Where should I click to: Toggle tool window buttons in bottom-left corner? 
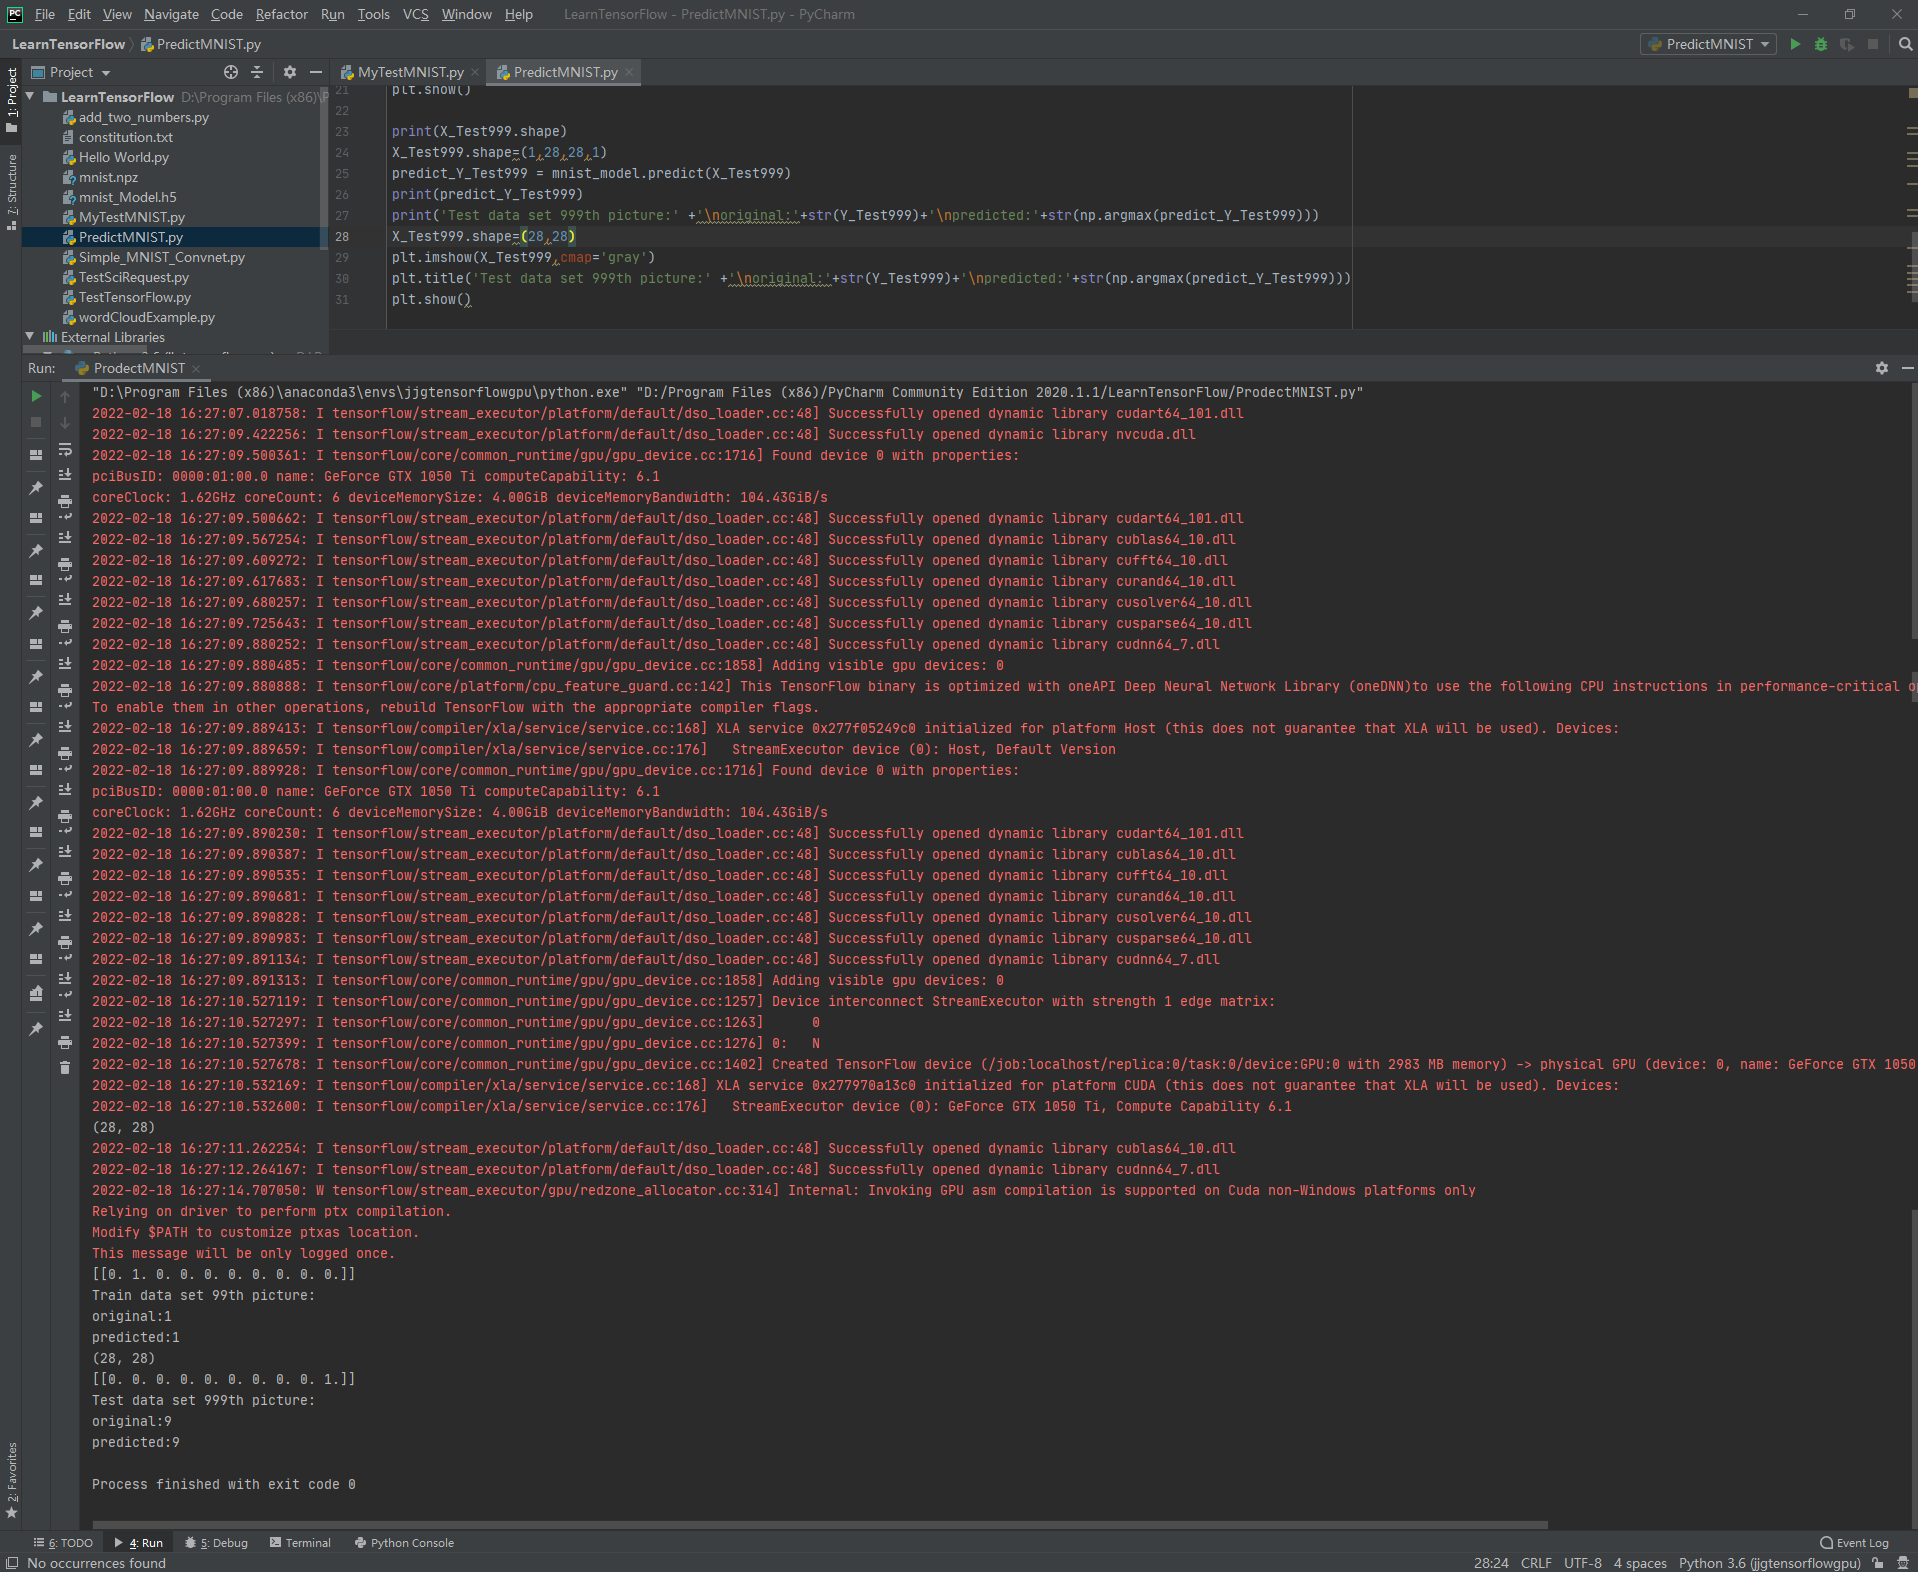point(12,1563)
